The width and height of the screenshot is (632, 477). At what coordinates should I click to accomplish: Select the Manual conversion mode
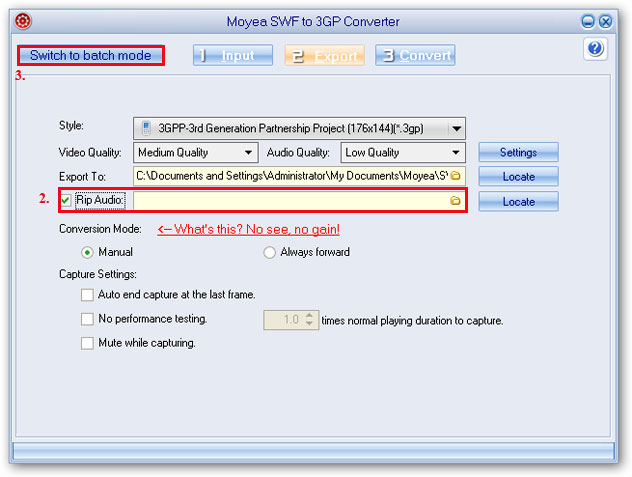(87, 253)
